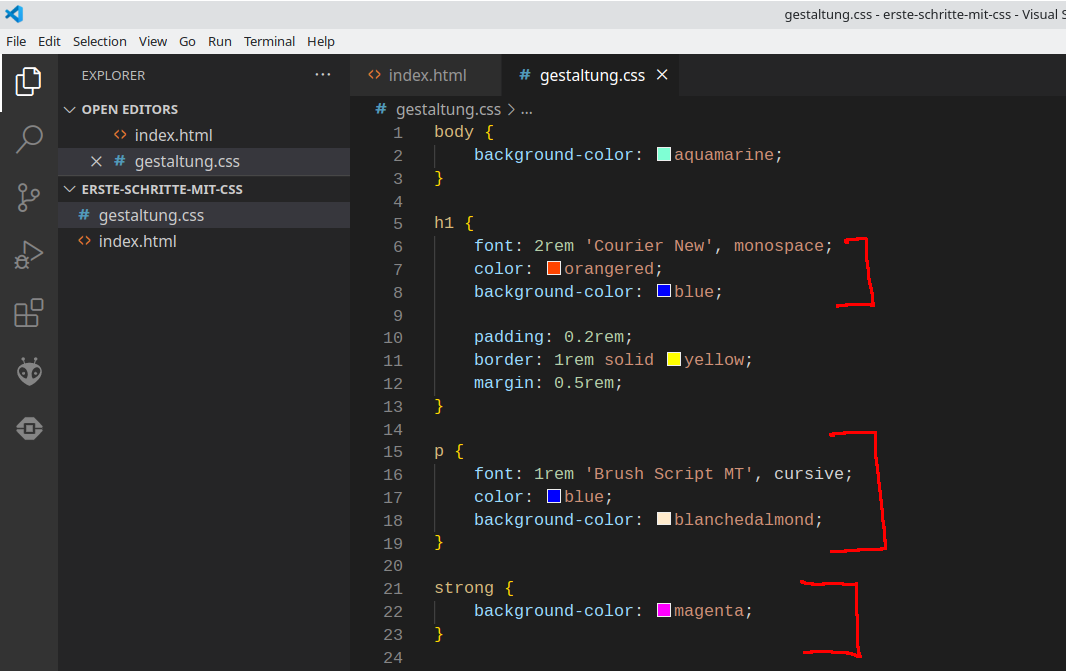Click the aquamarine color swatch on line 2

click(x=662, y=154)
